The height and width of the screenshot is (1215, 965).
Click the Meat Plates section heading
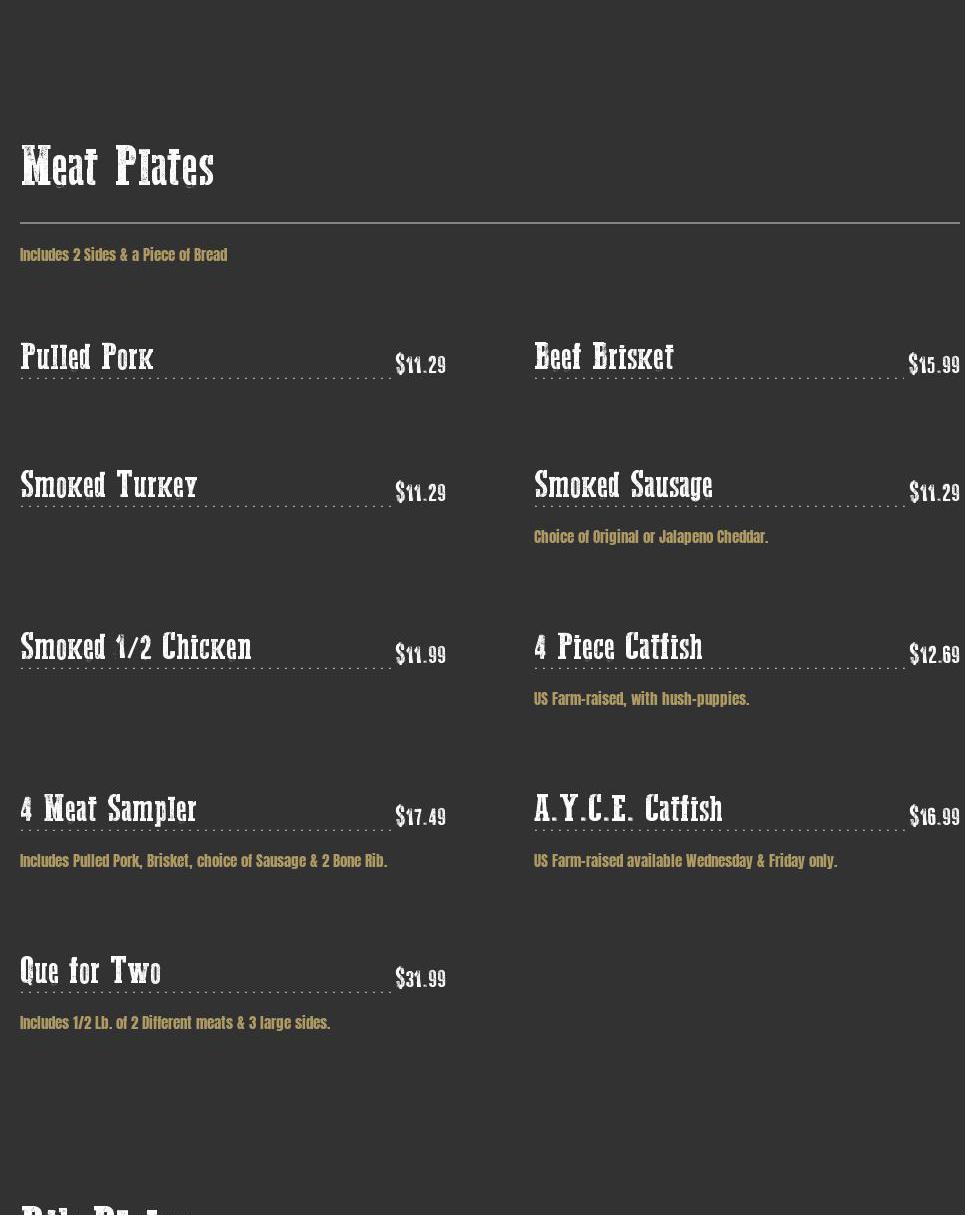[117, 167]
